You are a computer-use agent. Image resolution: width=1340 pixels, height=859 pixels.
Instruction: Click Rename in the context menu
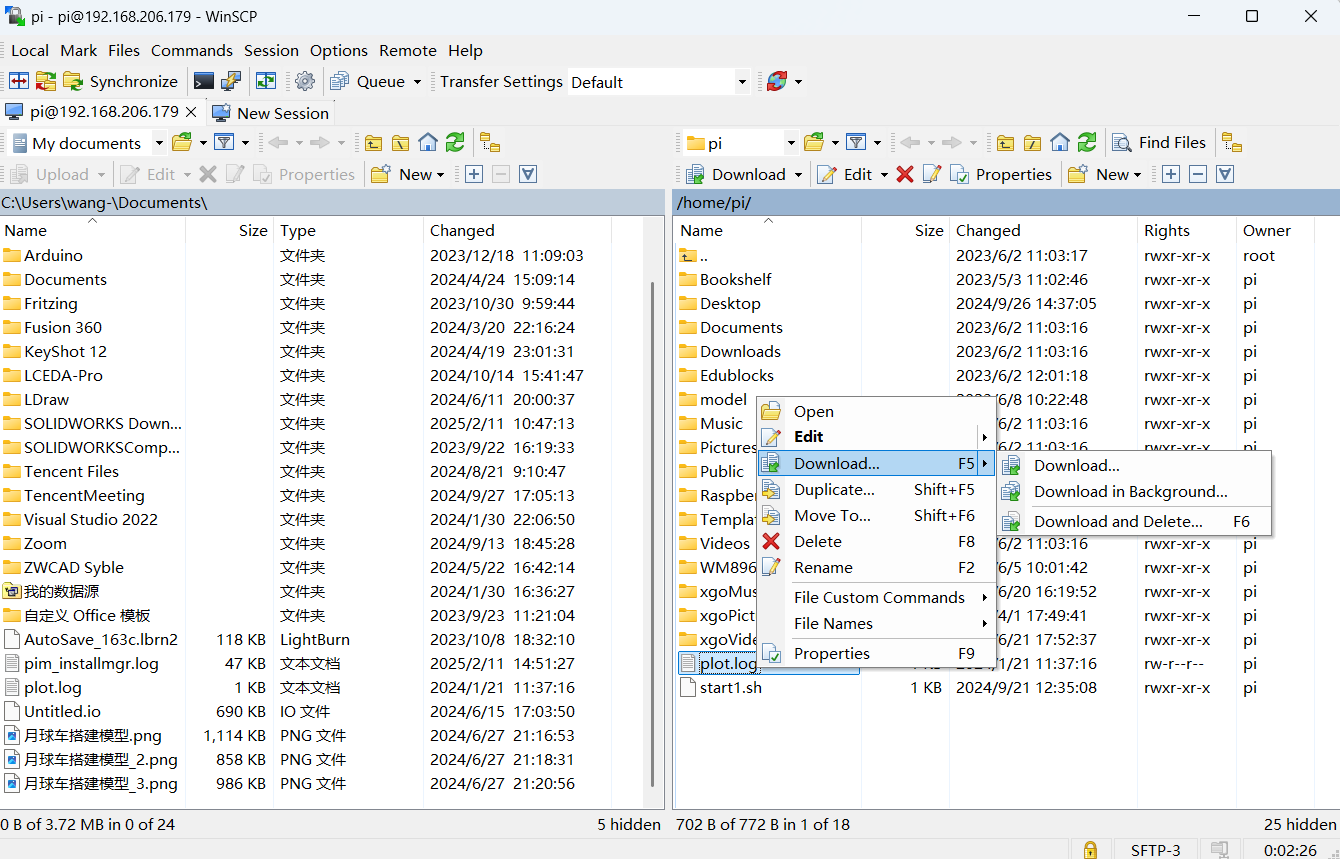pos(823,567)
